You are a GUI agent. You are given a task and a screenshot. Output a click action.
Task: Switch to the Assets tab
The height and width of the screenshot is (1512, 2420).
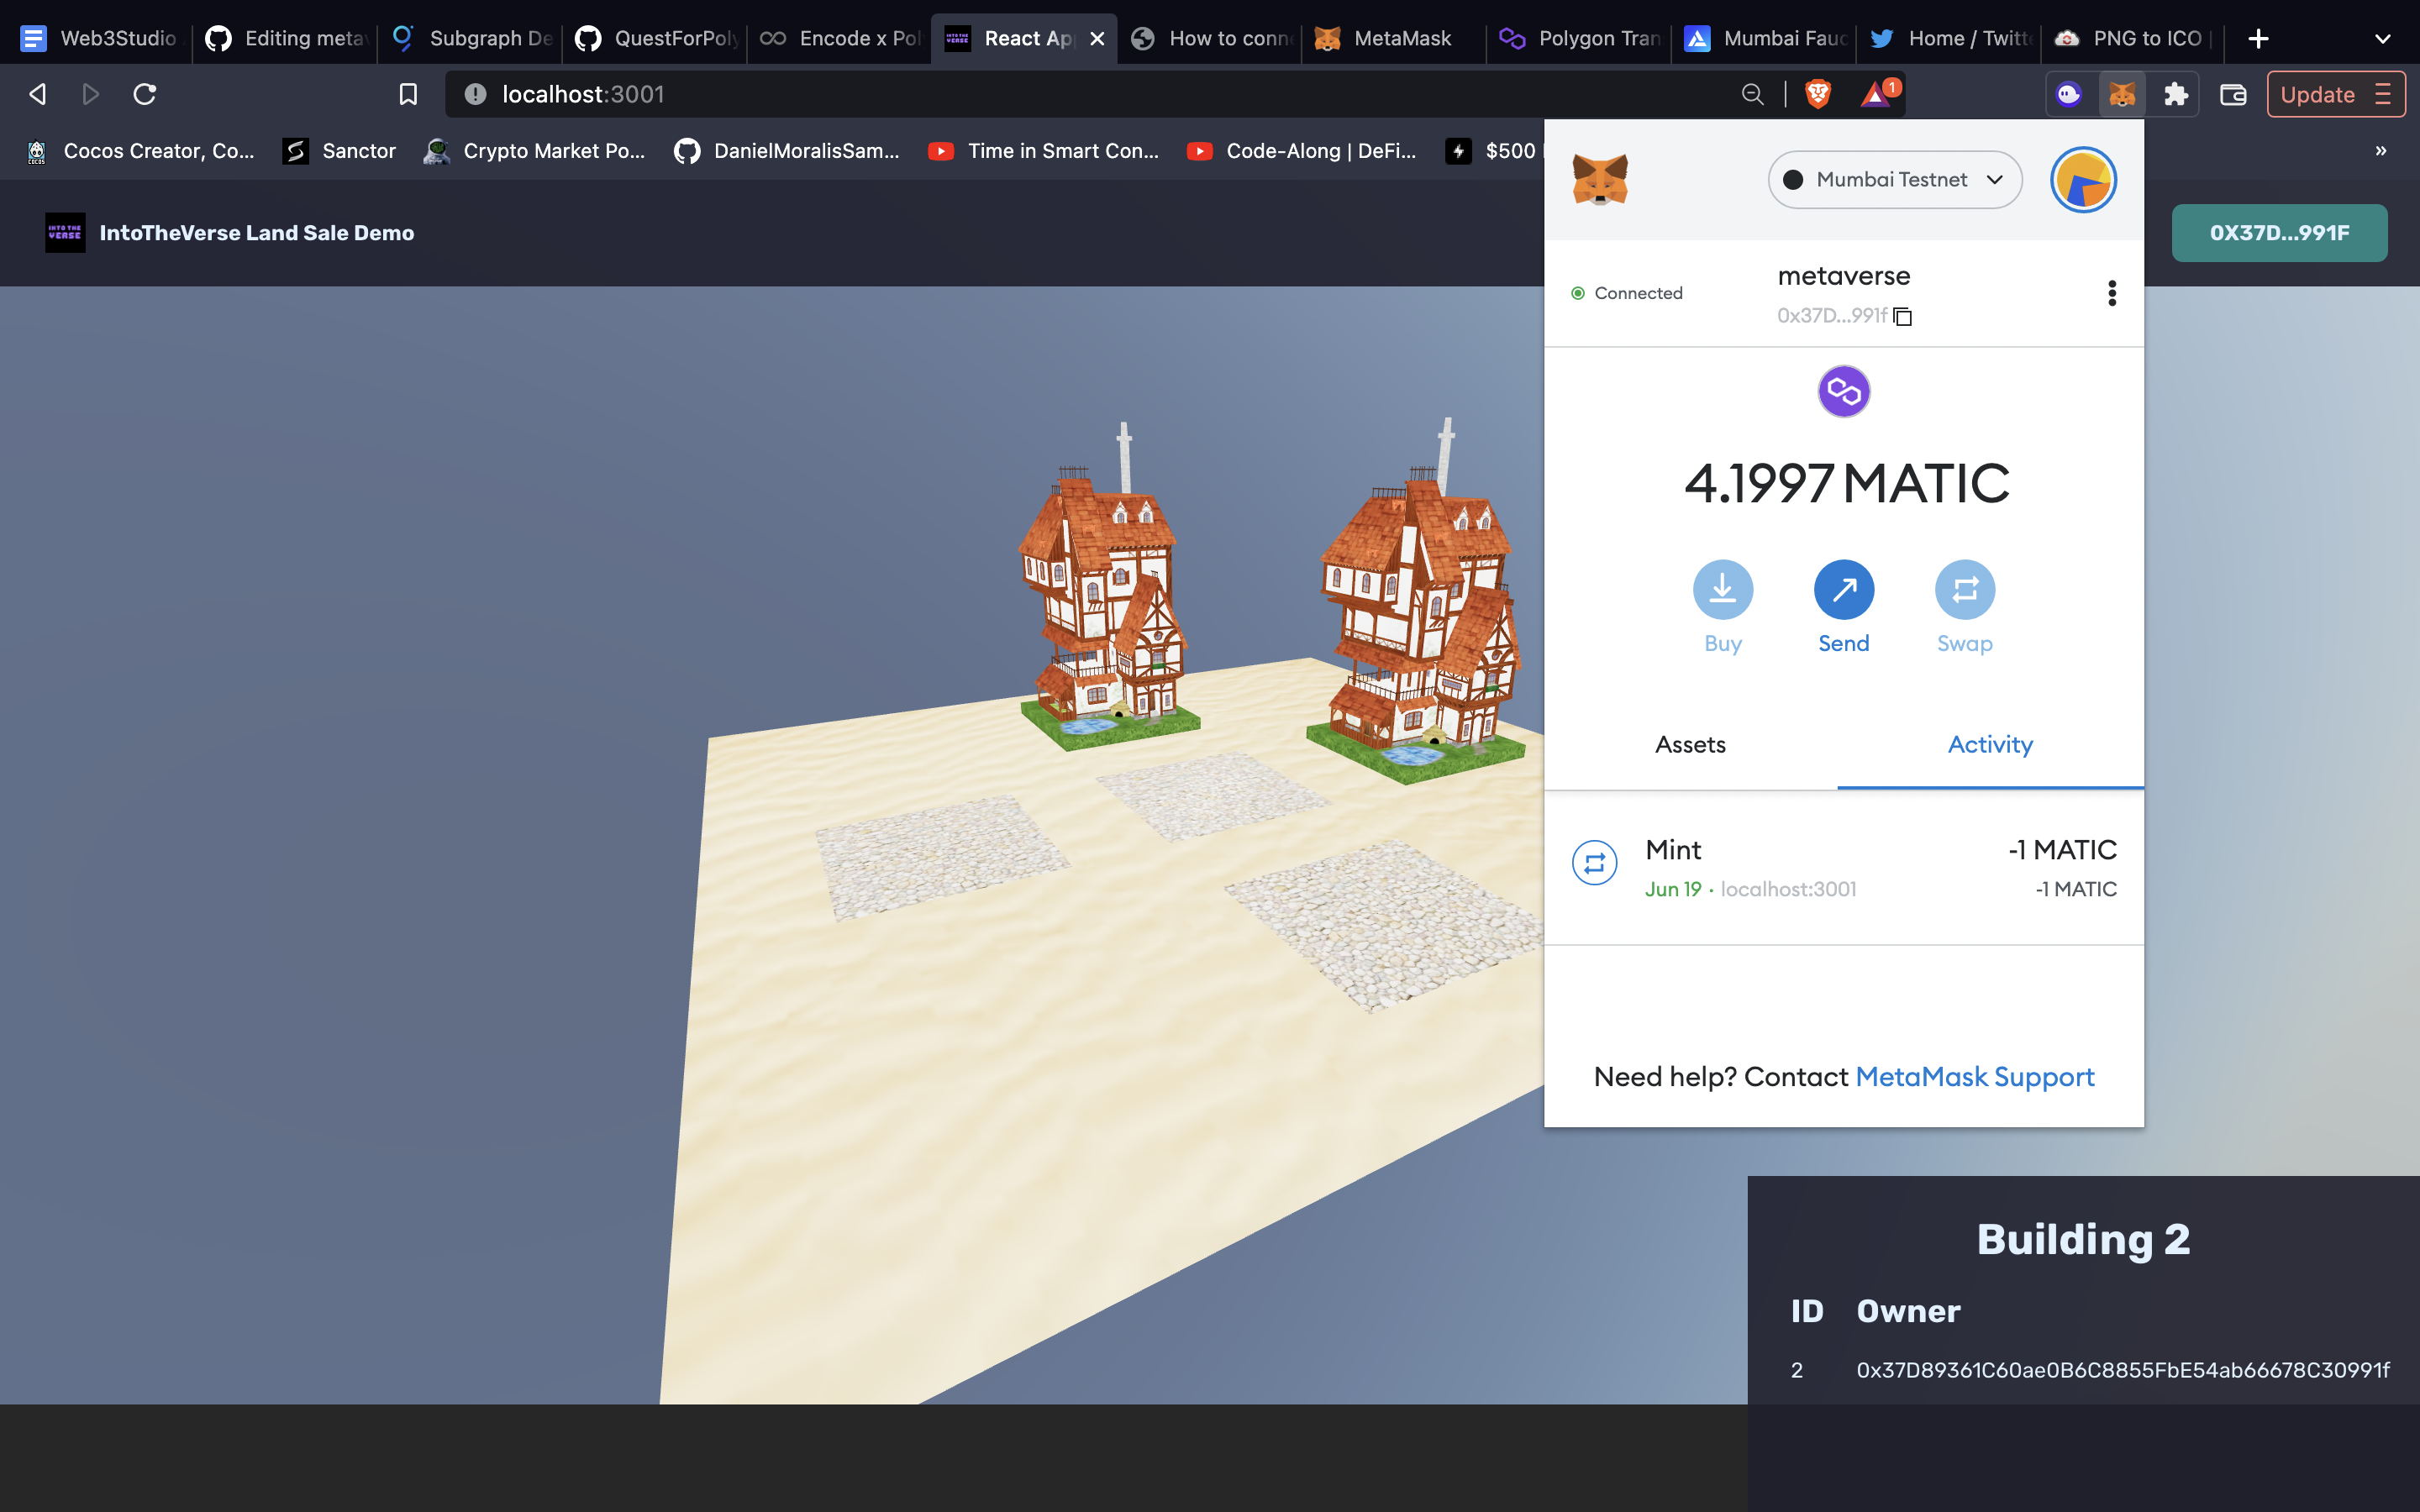1690,744
